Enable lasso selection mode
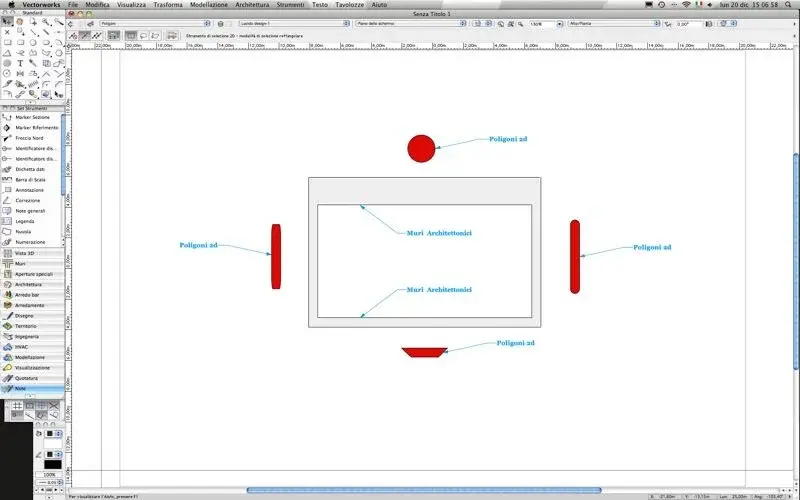Image resolution: width=800 pixels, height=500 pixels. click(x=143, y=36)
